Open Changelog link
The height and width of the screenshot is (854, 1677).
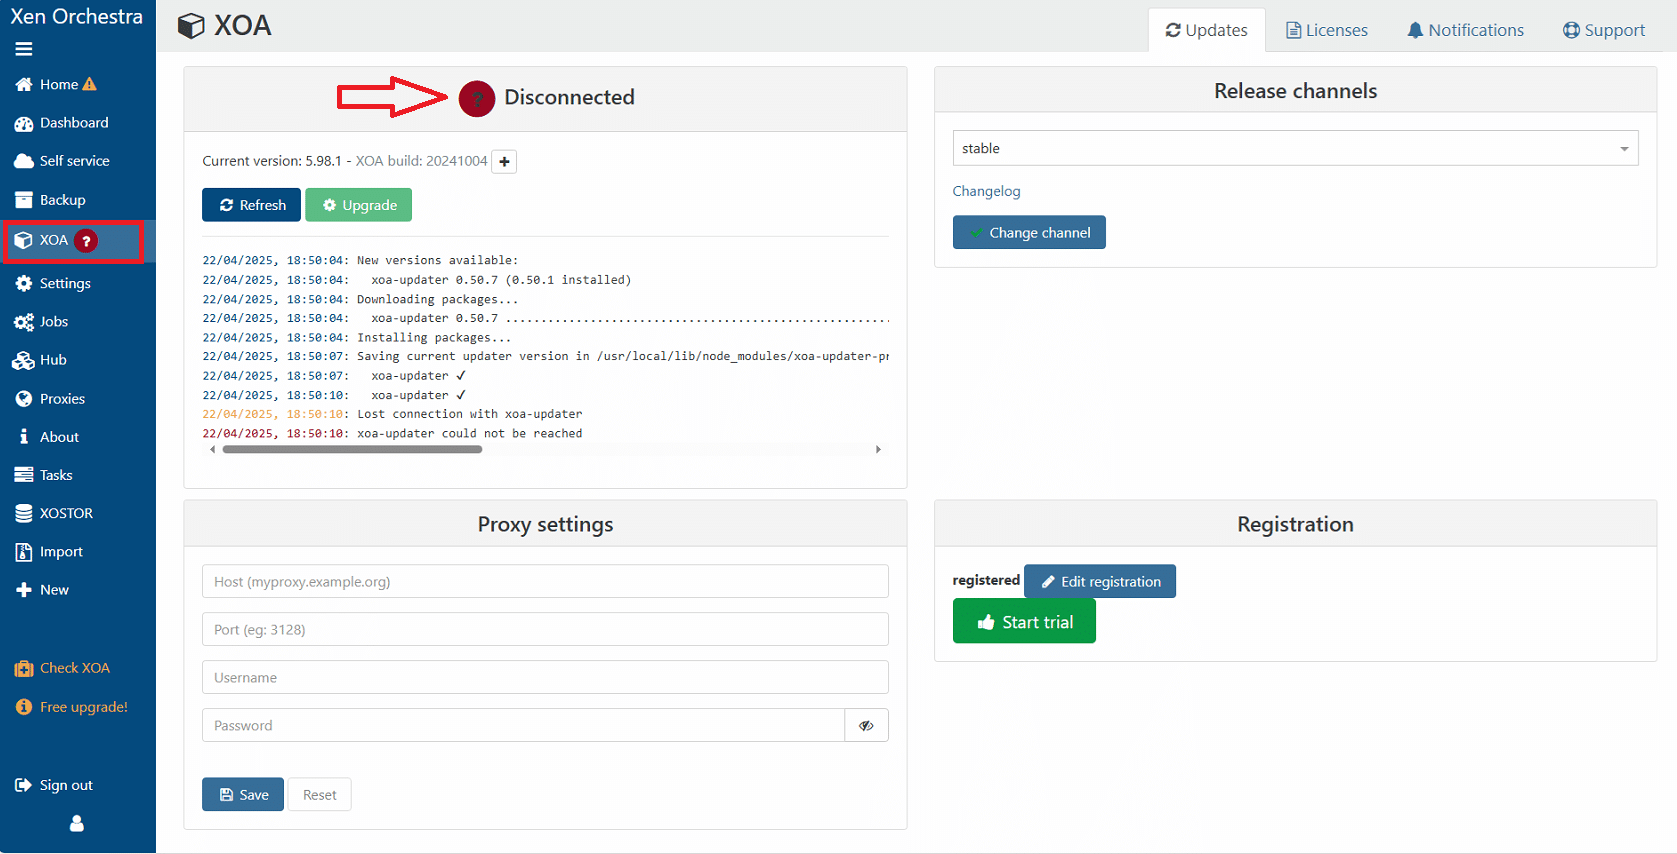[x=986, y=191]
